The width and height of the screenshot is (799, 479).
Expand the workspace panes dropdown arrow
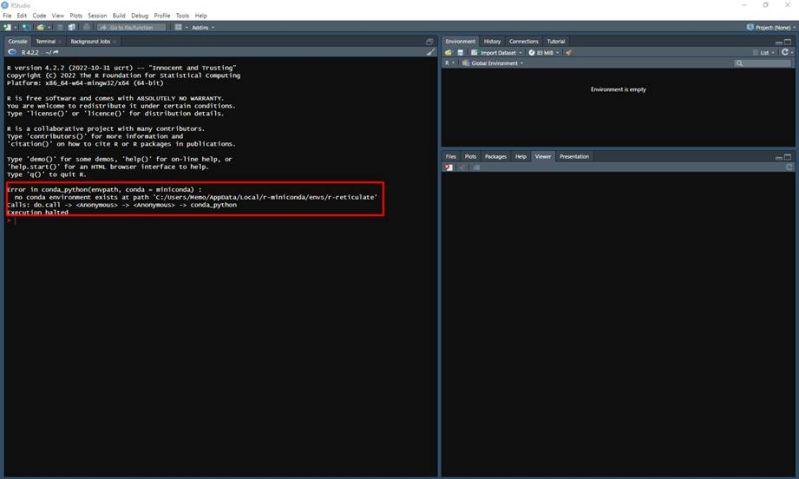[187, 28]
